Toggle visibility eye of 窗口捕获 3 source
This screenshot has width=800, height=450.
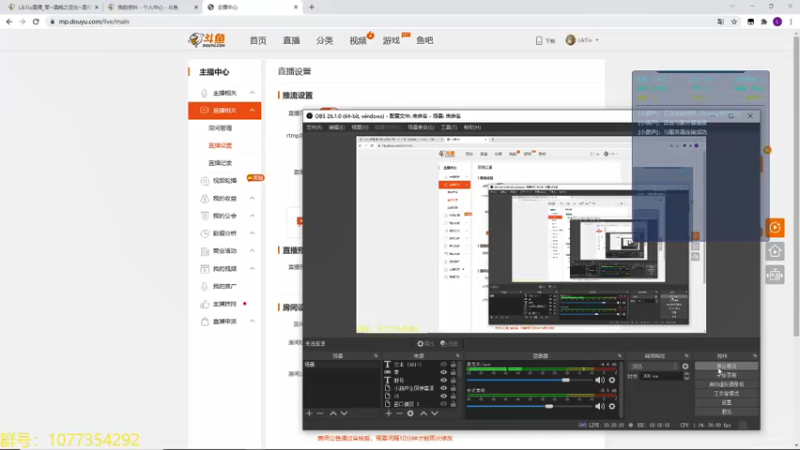443,404
